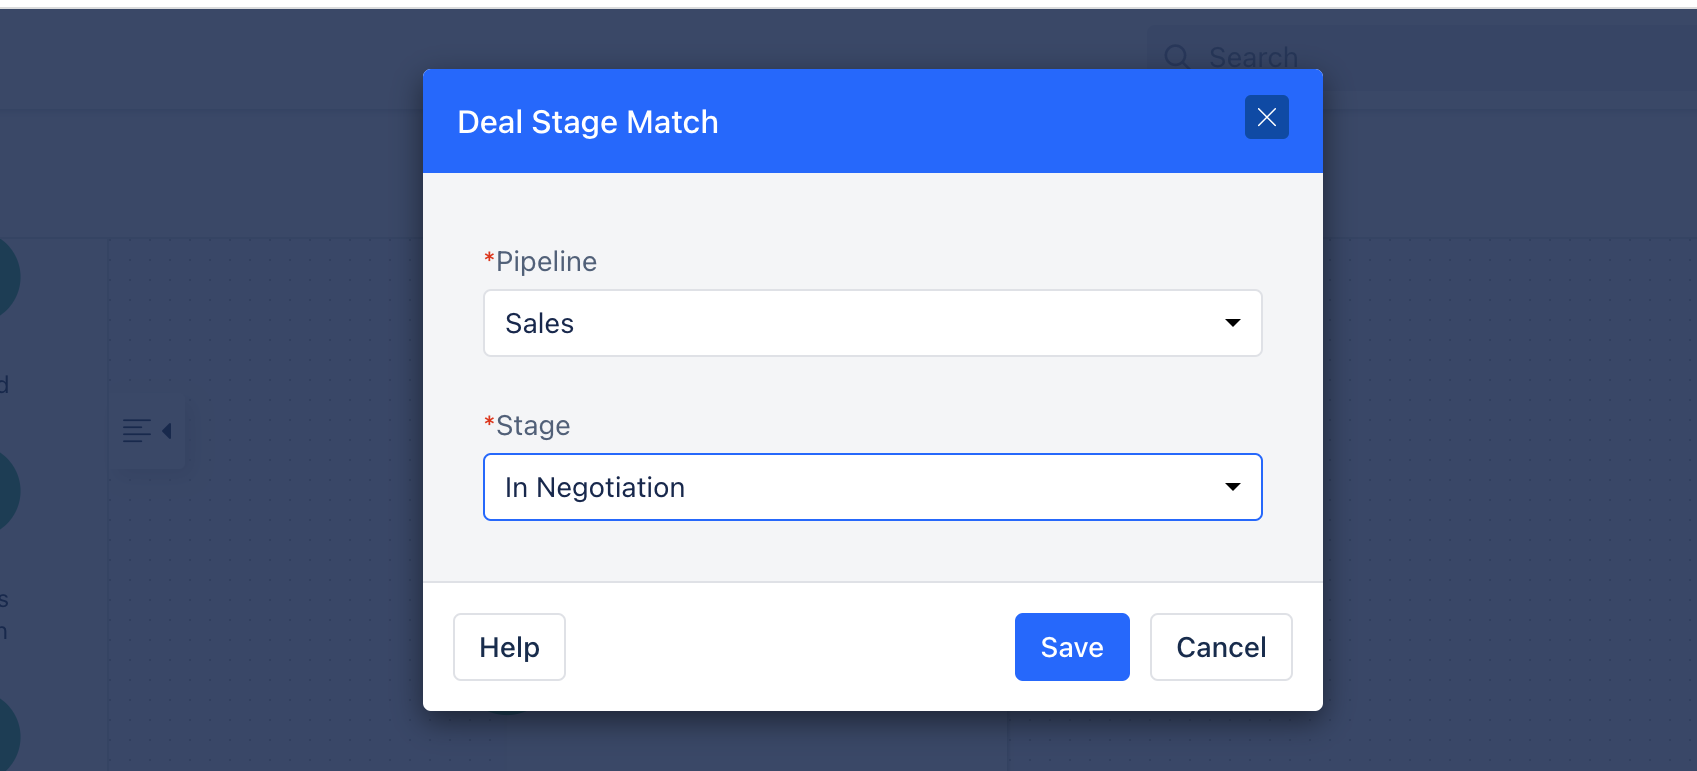Click the Stage dropdown caret arrow
Viewport: 1697px width, 771px height.
(1232, 487)
